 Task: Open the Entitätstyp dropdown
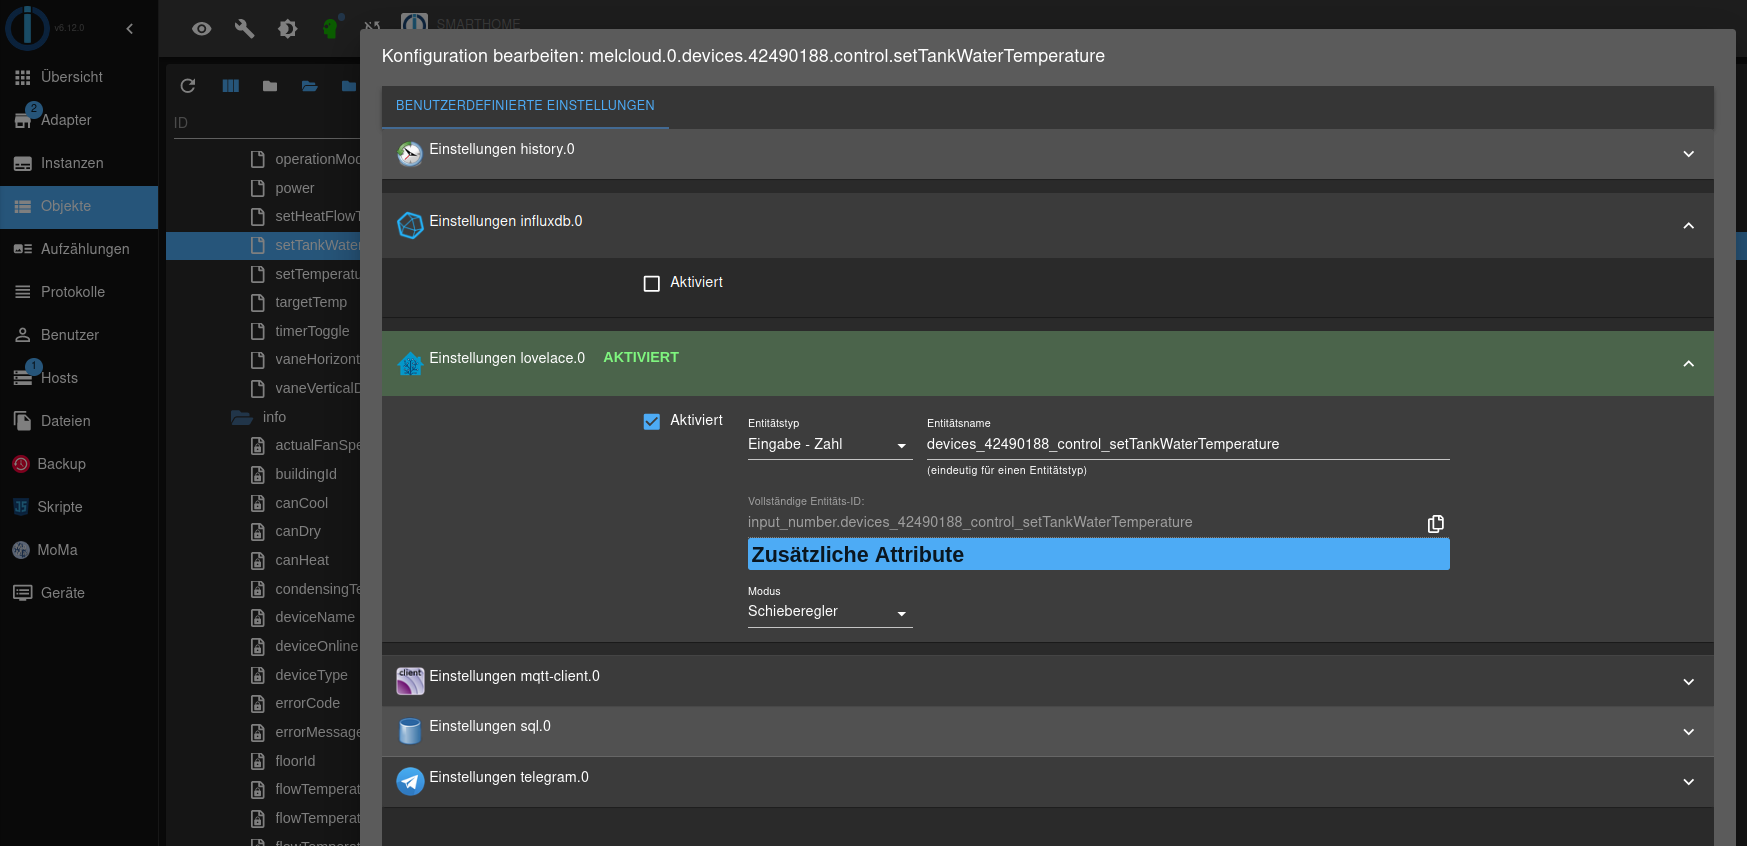point(828,445)
